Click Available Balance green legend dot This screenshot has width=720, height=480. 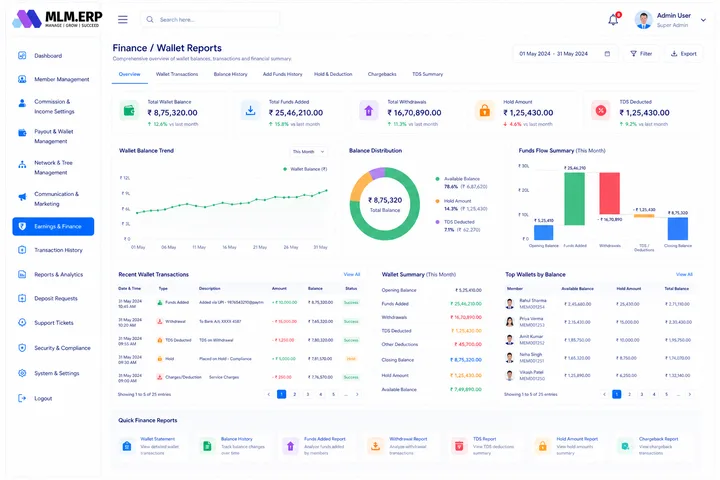click(x=437, y=179)
